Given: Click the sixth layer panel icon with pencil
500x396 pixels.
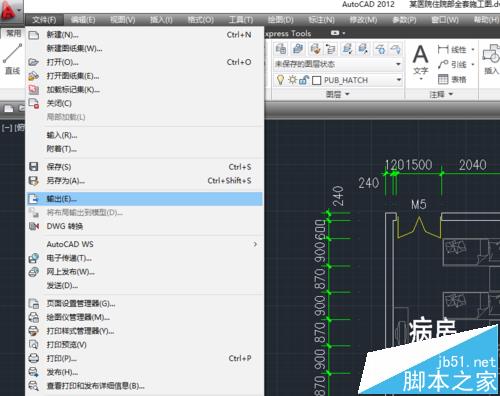Looking at the screenshot, I should [363, 49].
